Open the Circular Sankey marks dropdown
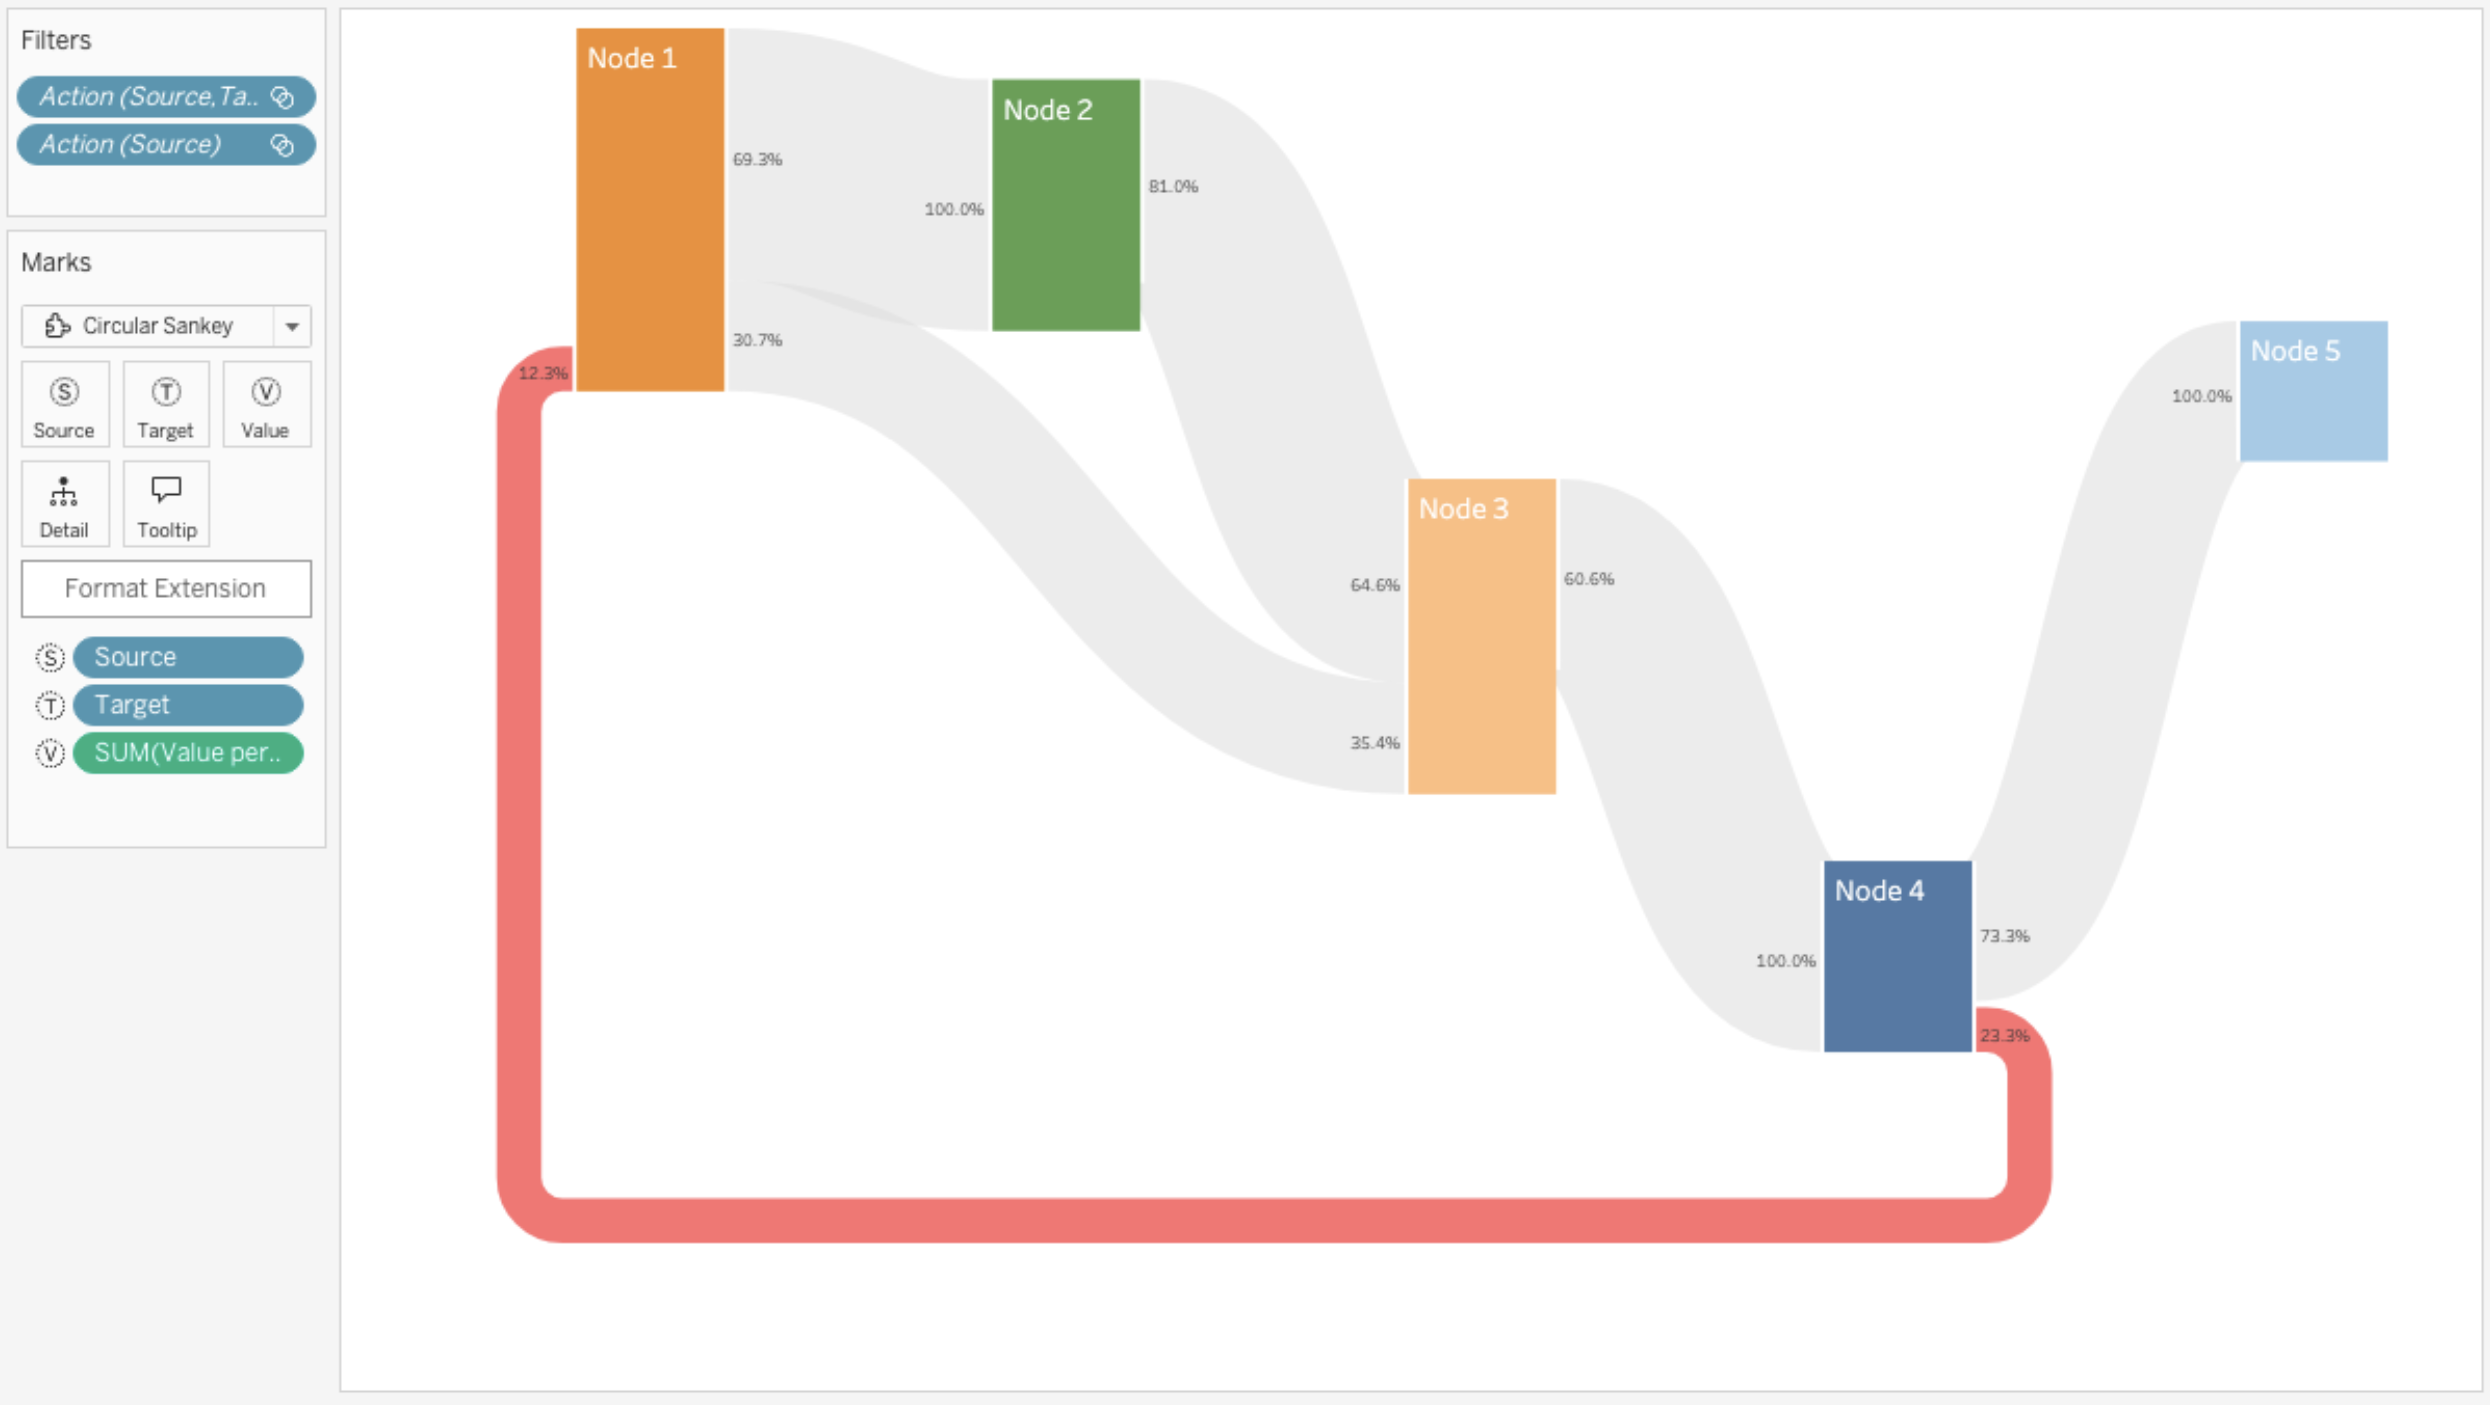This screenshot has height=1408, width=2490. pos(292,325)
